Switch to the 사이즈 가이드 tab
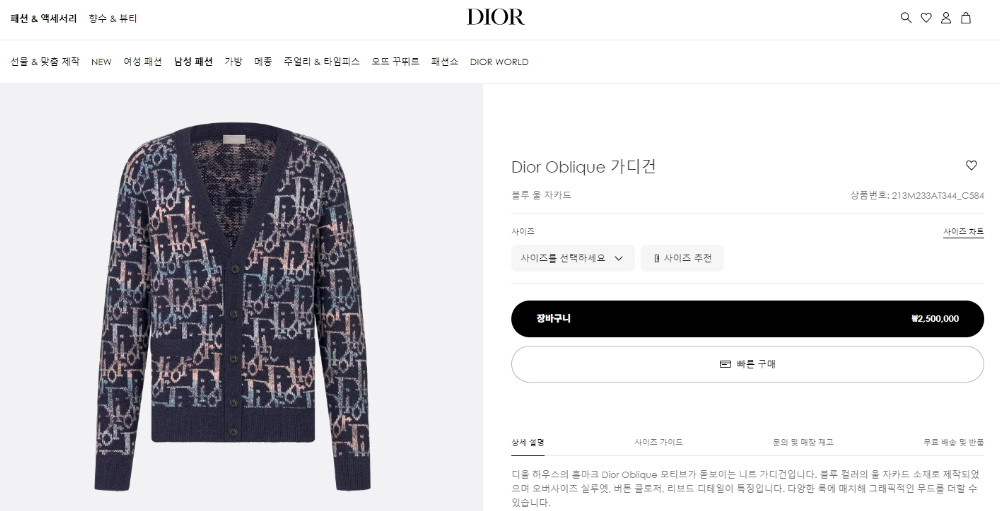The height and width of the screenshot is (511, 1000). pyautogui.click(x=658, y=442)
